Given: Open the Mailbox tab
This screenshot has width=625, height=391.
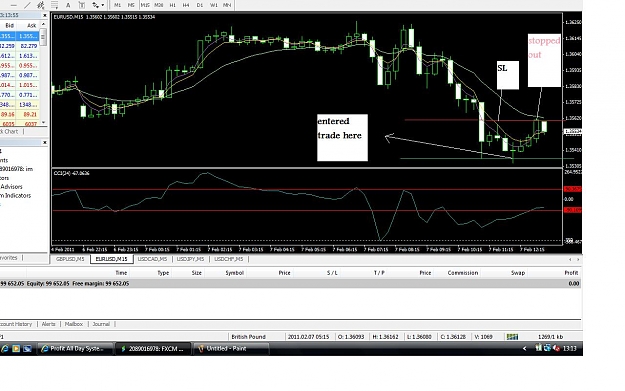Looking at the screenshot, I should [x=74, y=324].
